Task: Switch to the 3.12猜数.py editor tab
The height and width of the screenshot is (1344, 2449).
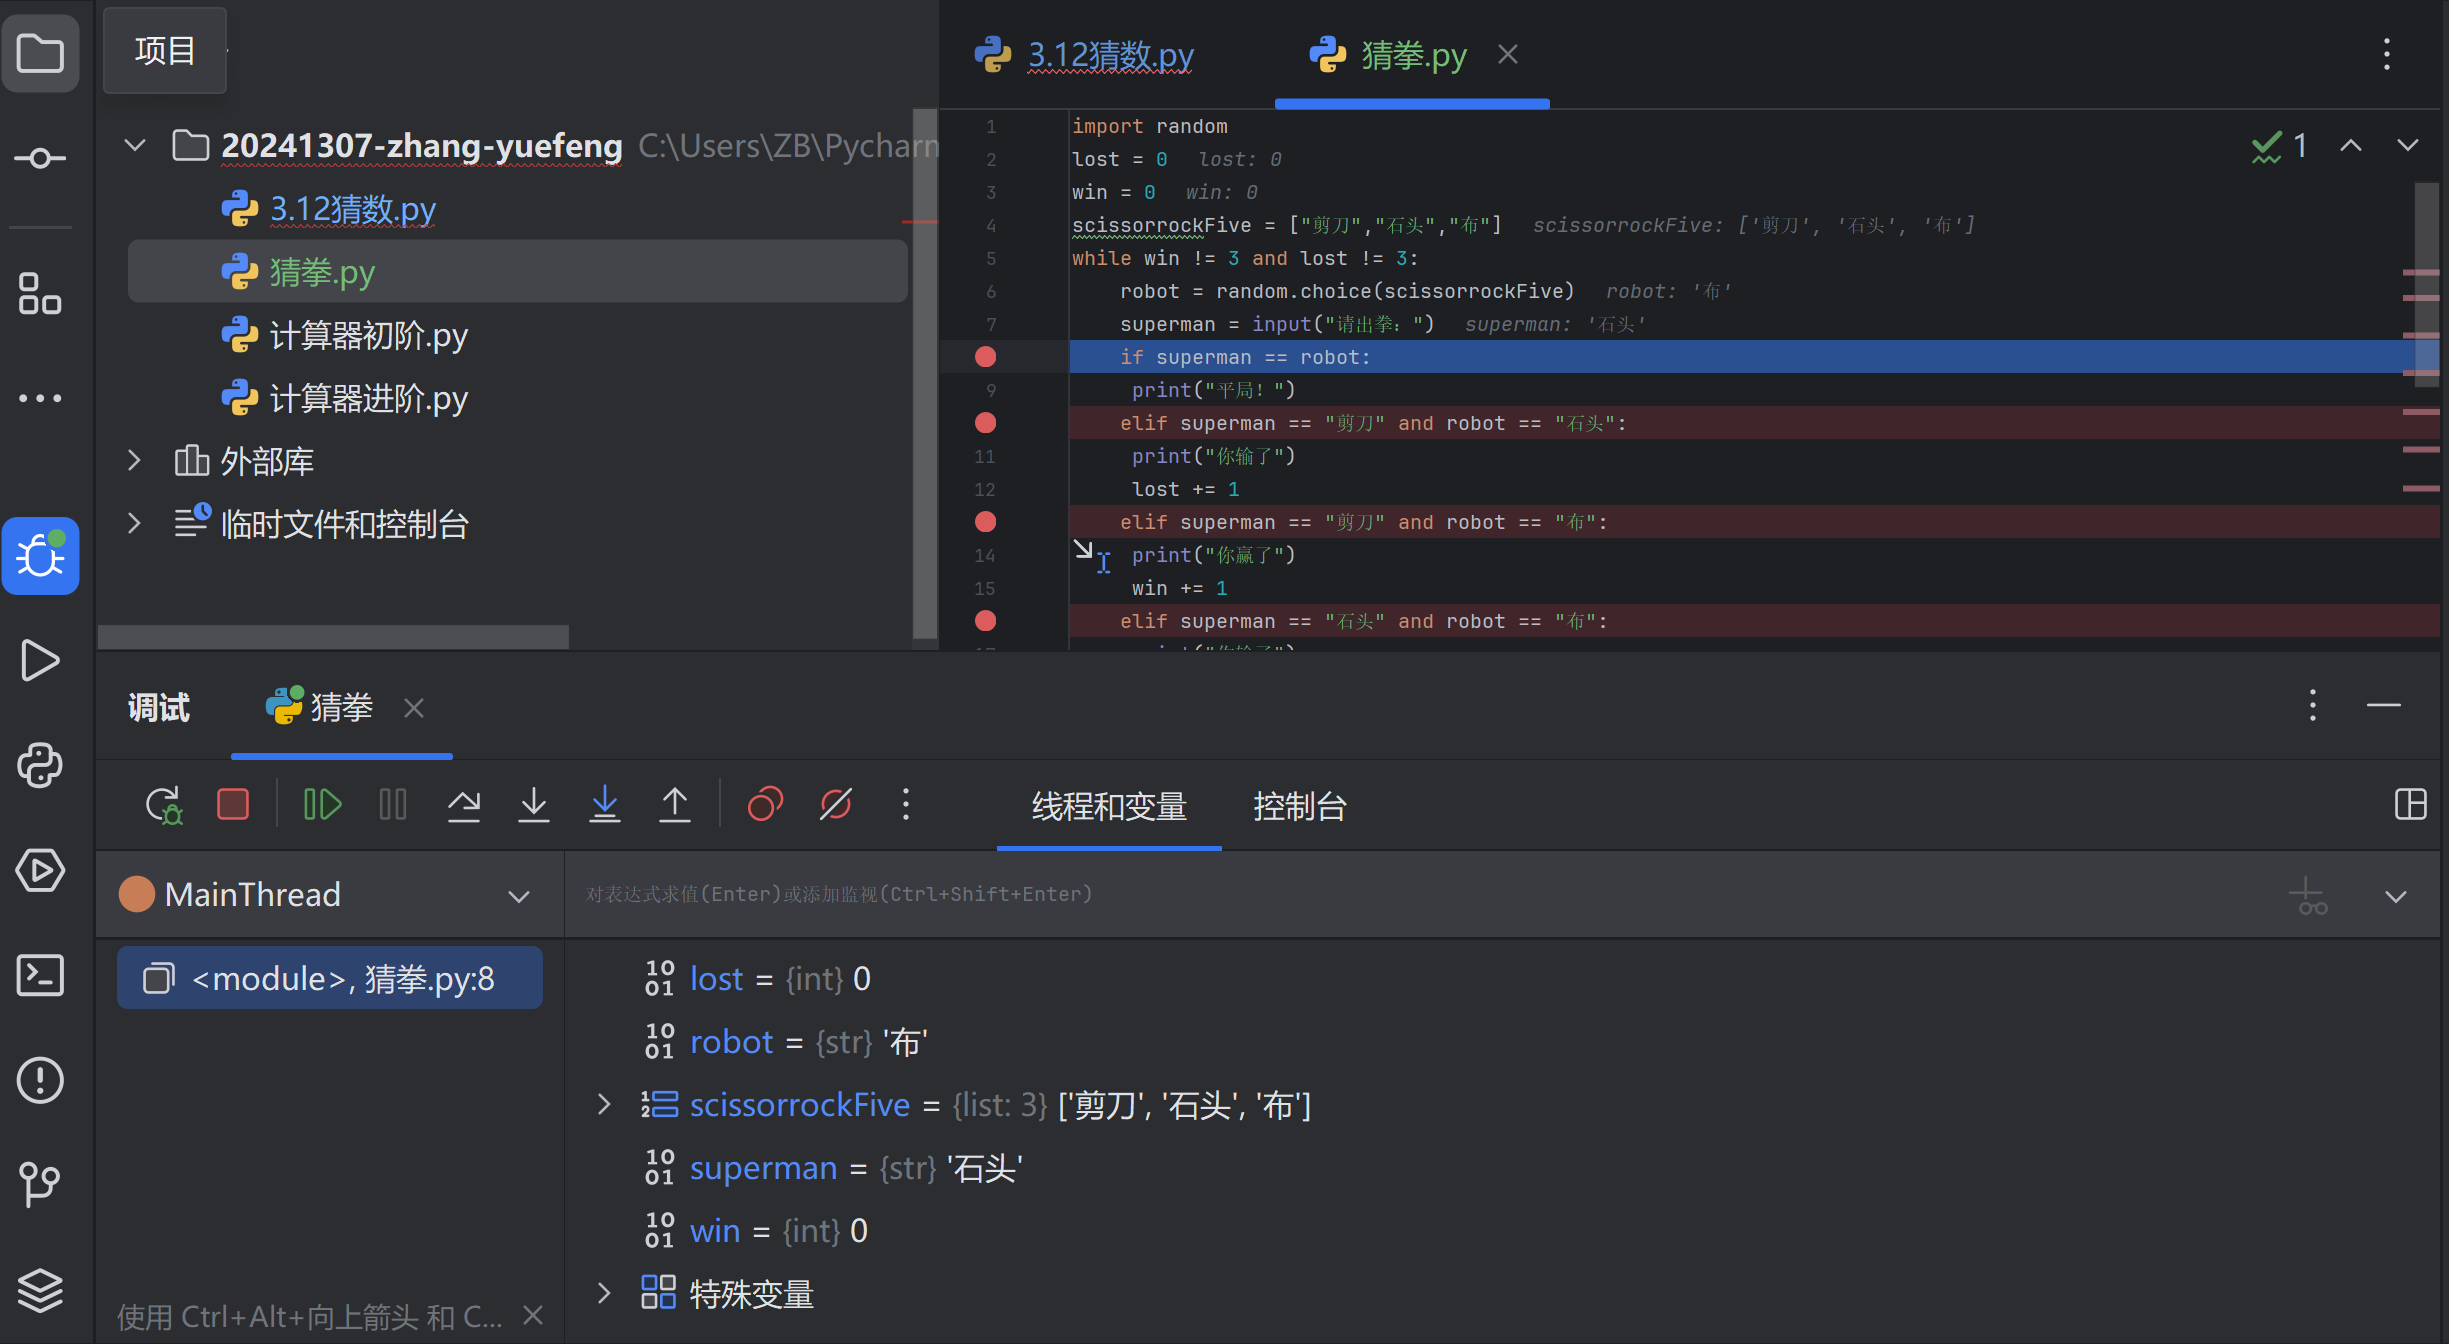Action: [x=1109, y=55]
